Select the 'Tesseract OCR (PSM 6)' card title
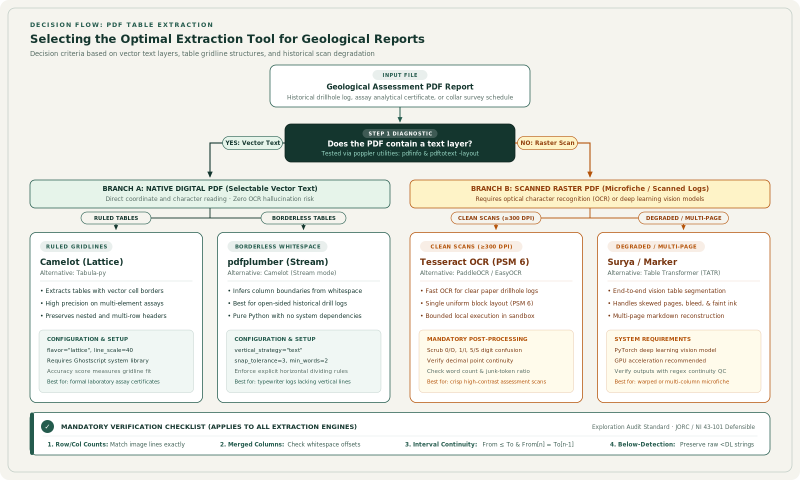 (474, 262)
